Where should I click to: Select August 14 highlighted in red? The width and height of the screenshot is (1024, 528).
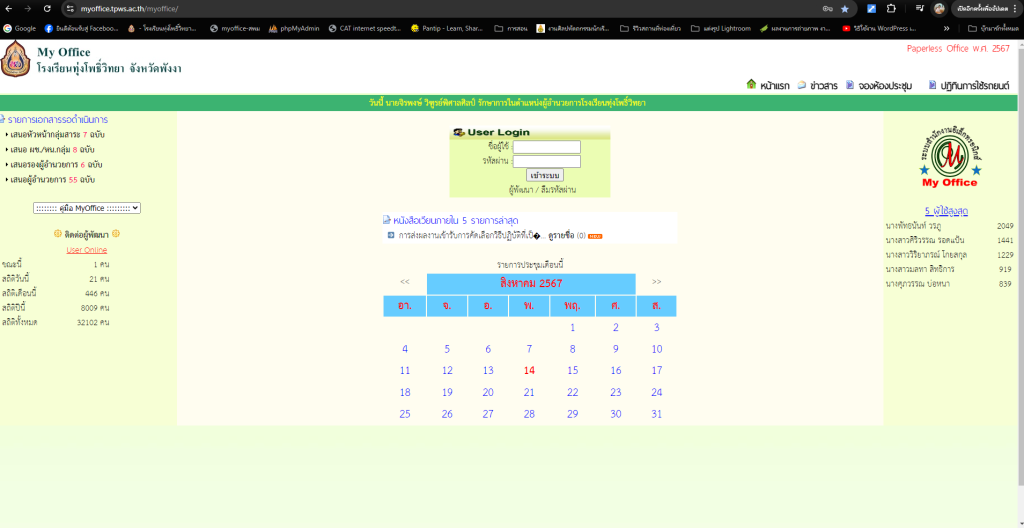pyautogui.click(x=529, y=371)
